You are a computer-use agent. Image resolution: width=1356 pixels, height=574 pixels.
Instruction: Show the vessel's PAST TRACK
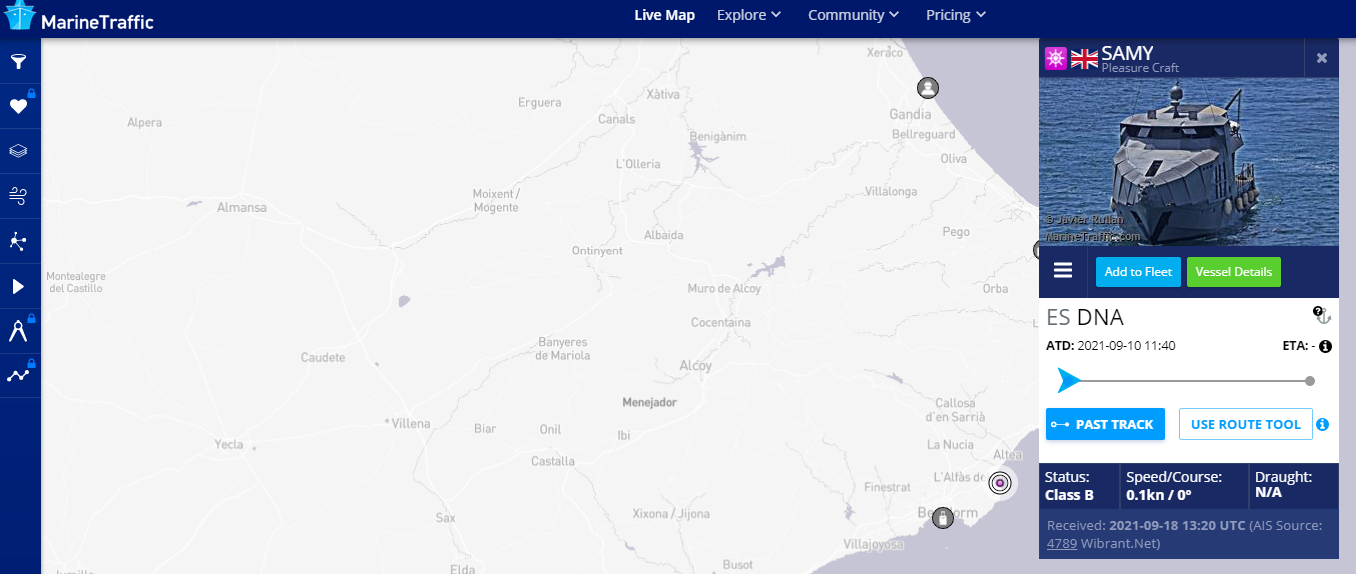click(1105, 424)
